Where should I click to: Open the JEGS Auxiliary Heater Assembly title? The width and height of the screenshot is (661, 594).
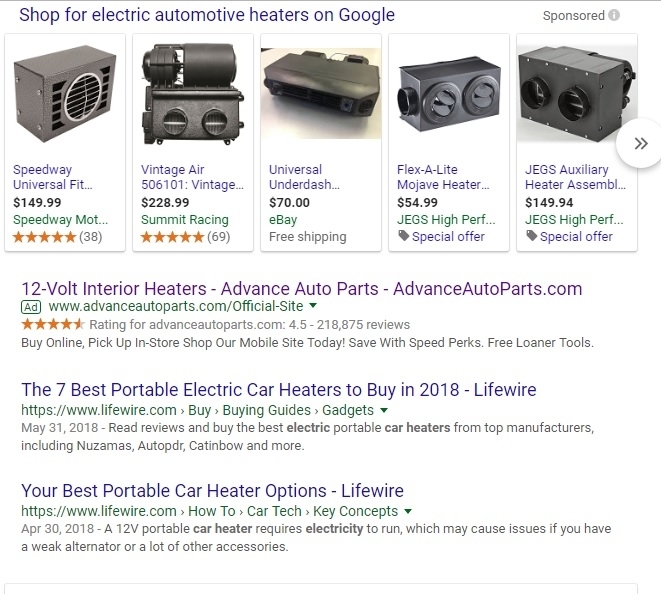575,177
